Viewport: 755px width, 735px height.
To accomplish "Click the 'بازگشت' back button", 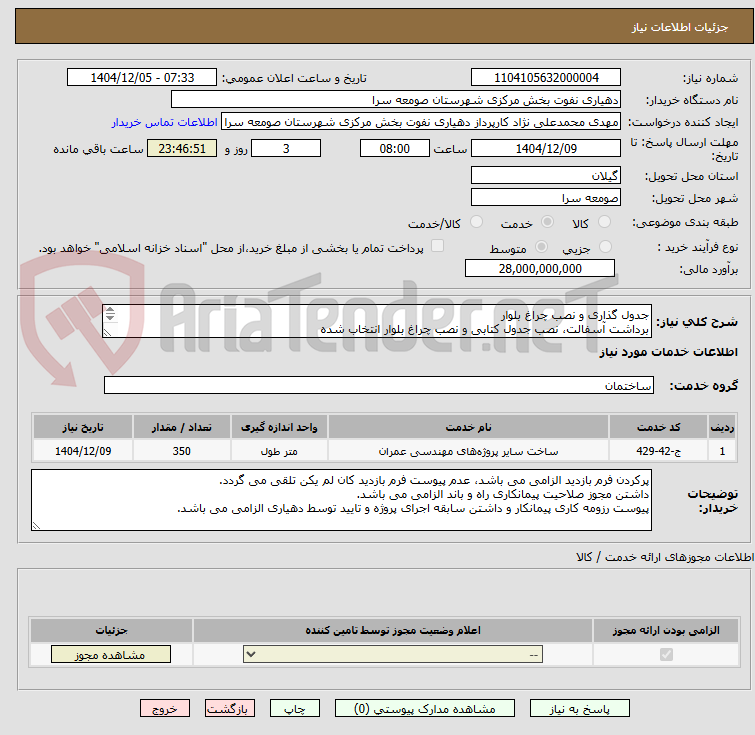I will [229, 709].
